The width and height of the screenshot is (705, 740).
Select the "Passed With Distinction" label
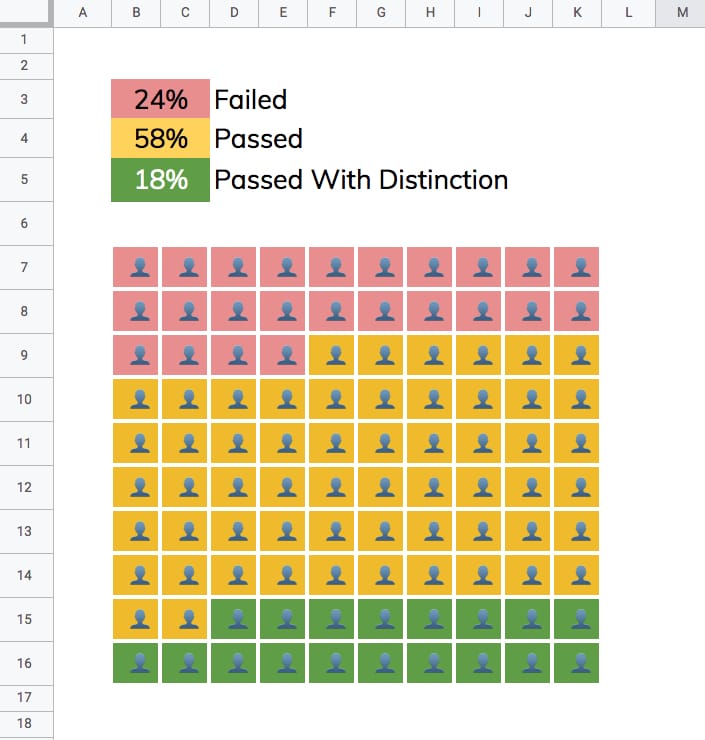361,180
